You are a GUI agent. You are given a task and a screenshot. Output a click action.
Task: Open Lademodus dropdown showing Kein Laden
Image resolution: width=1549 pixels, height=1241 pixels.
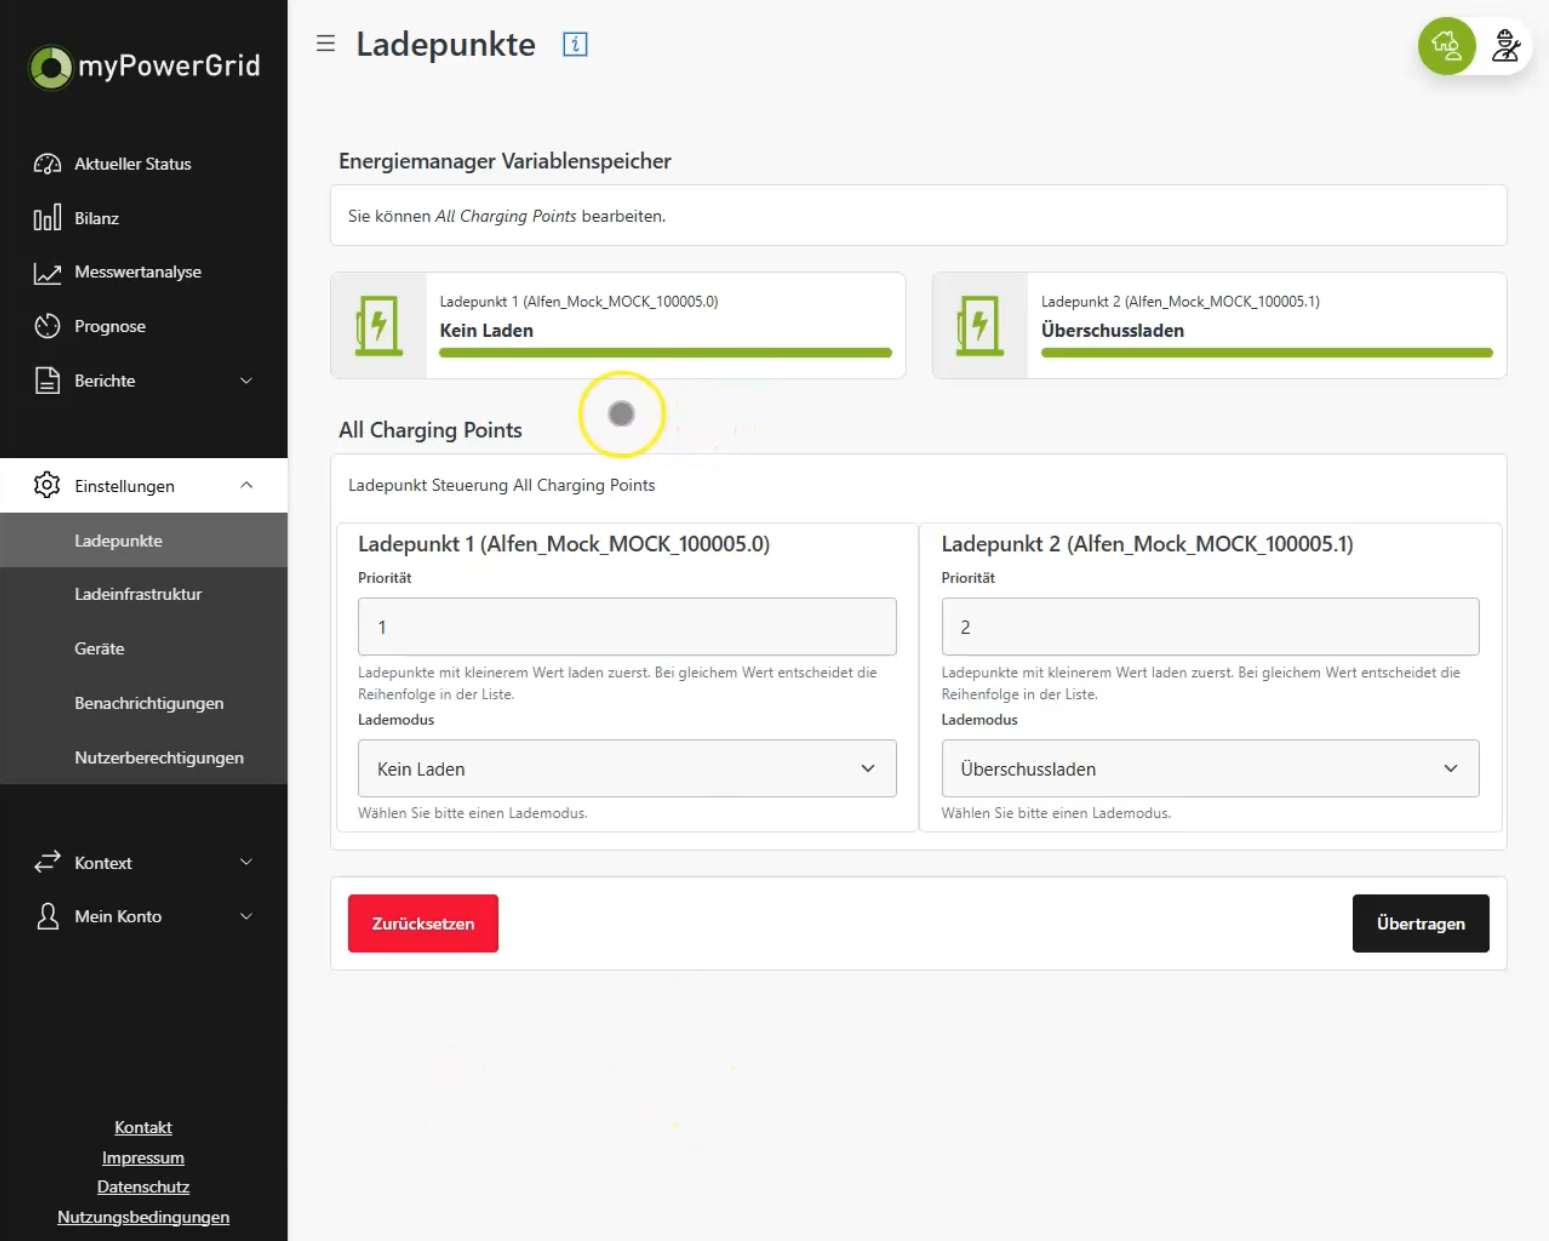627,768
